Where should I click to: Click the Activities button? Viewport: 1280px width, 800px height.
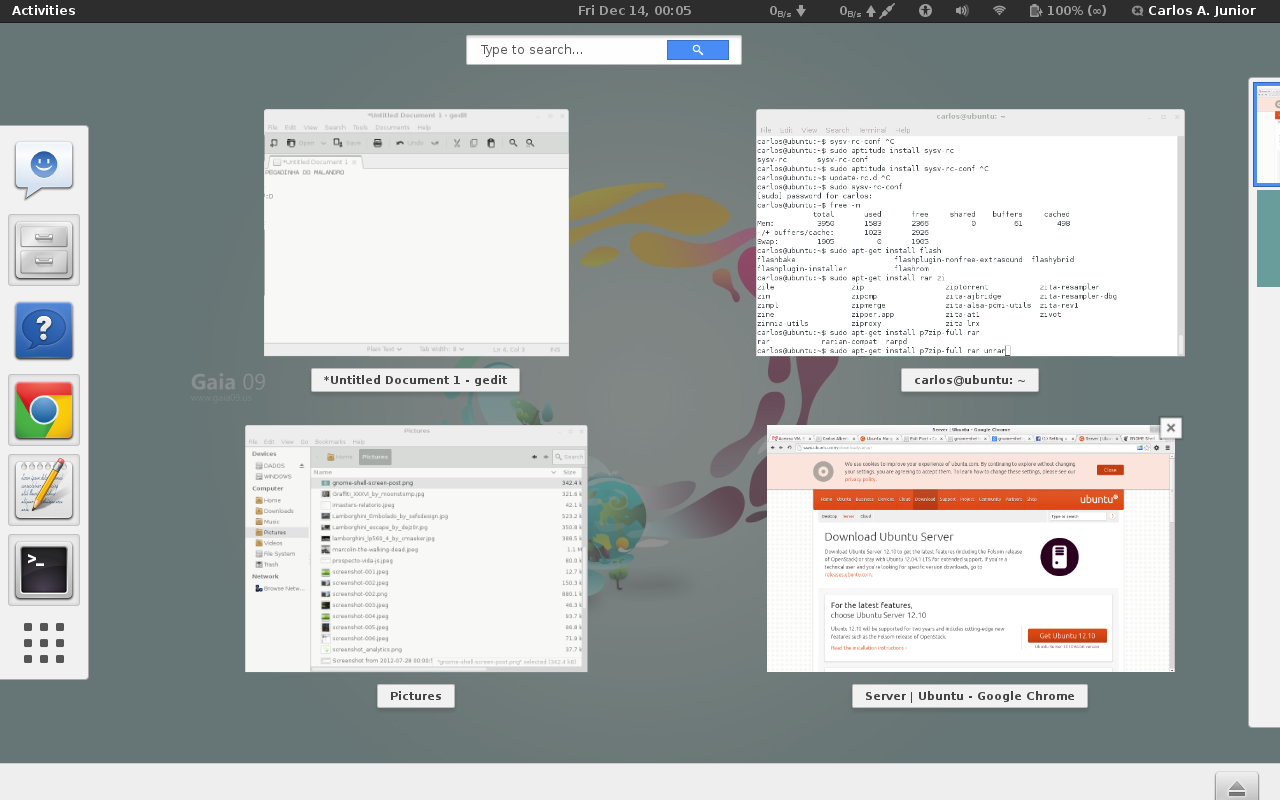click(43, 11)
